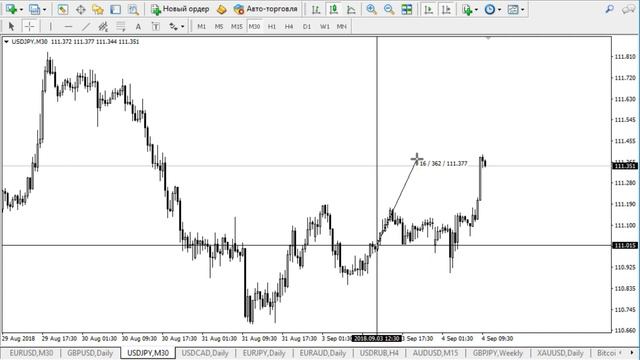Open the Navigator panel star-folder icon
This screenshot has height=360, width=640.
pos(98,9)
